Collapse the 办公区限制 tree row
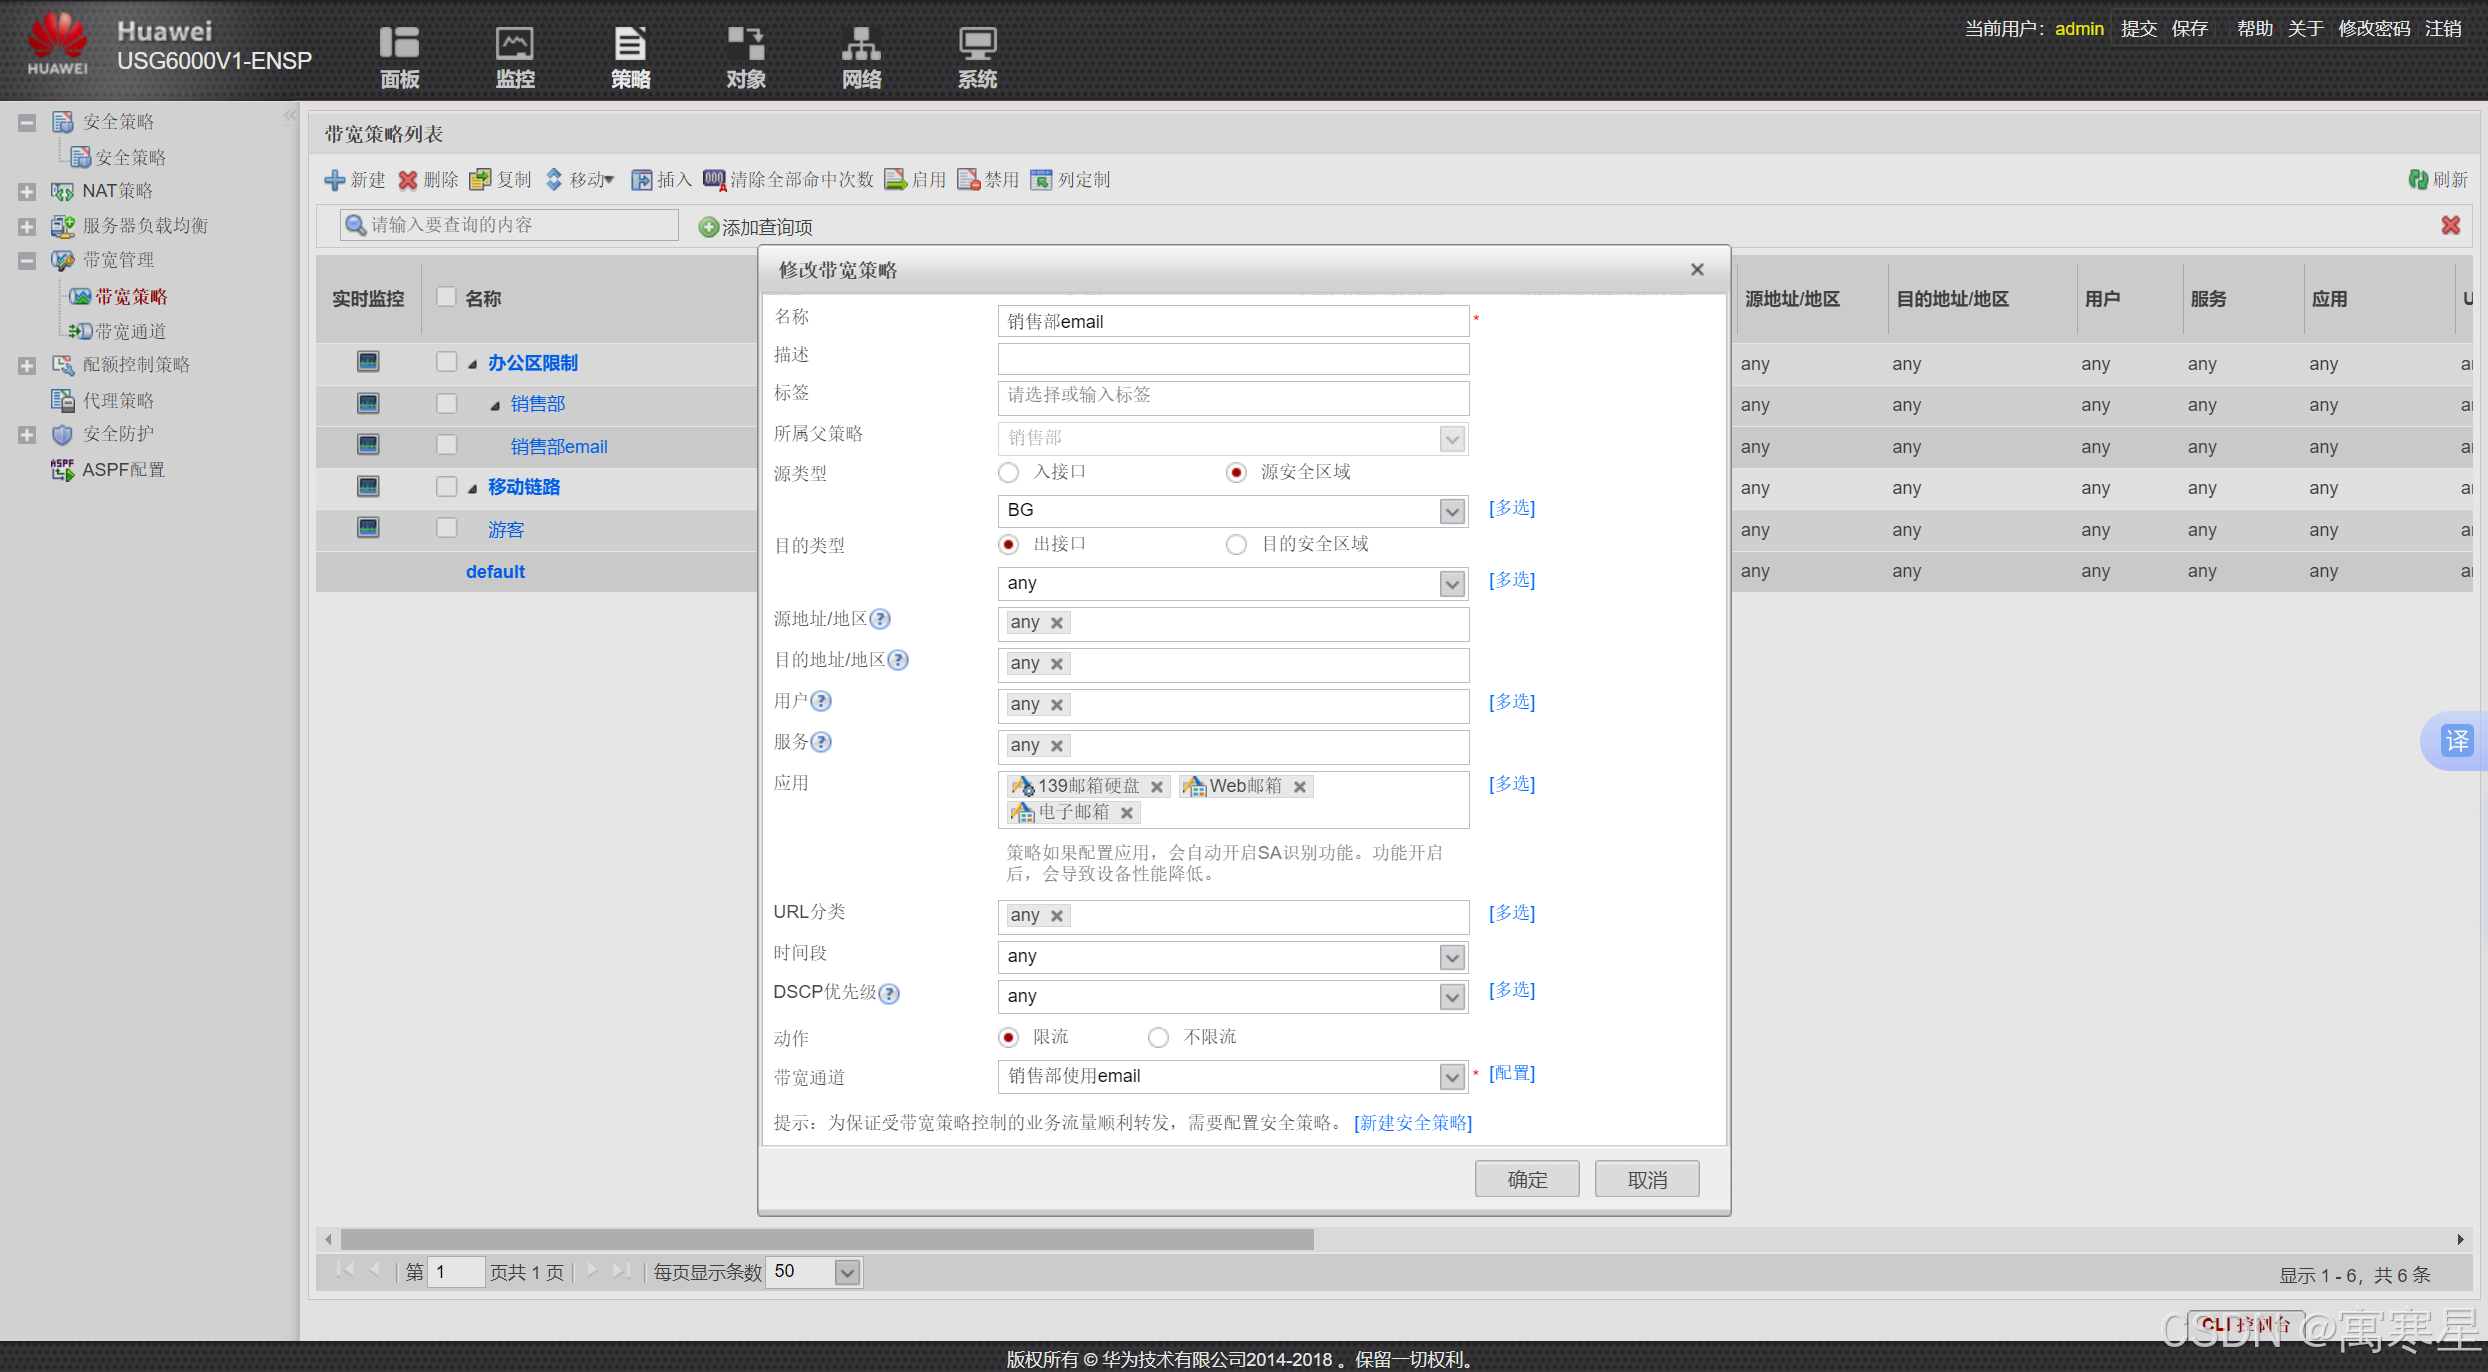 pos(473,364)
